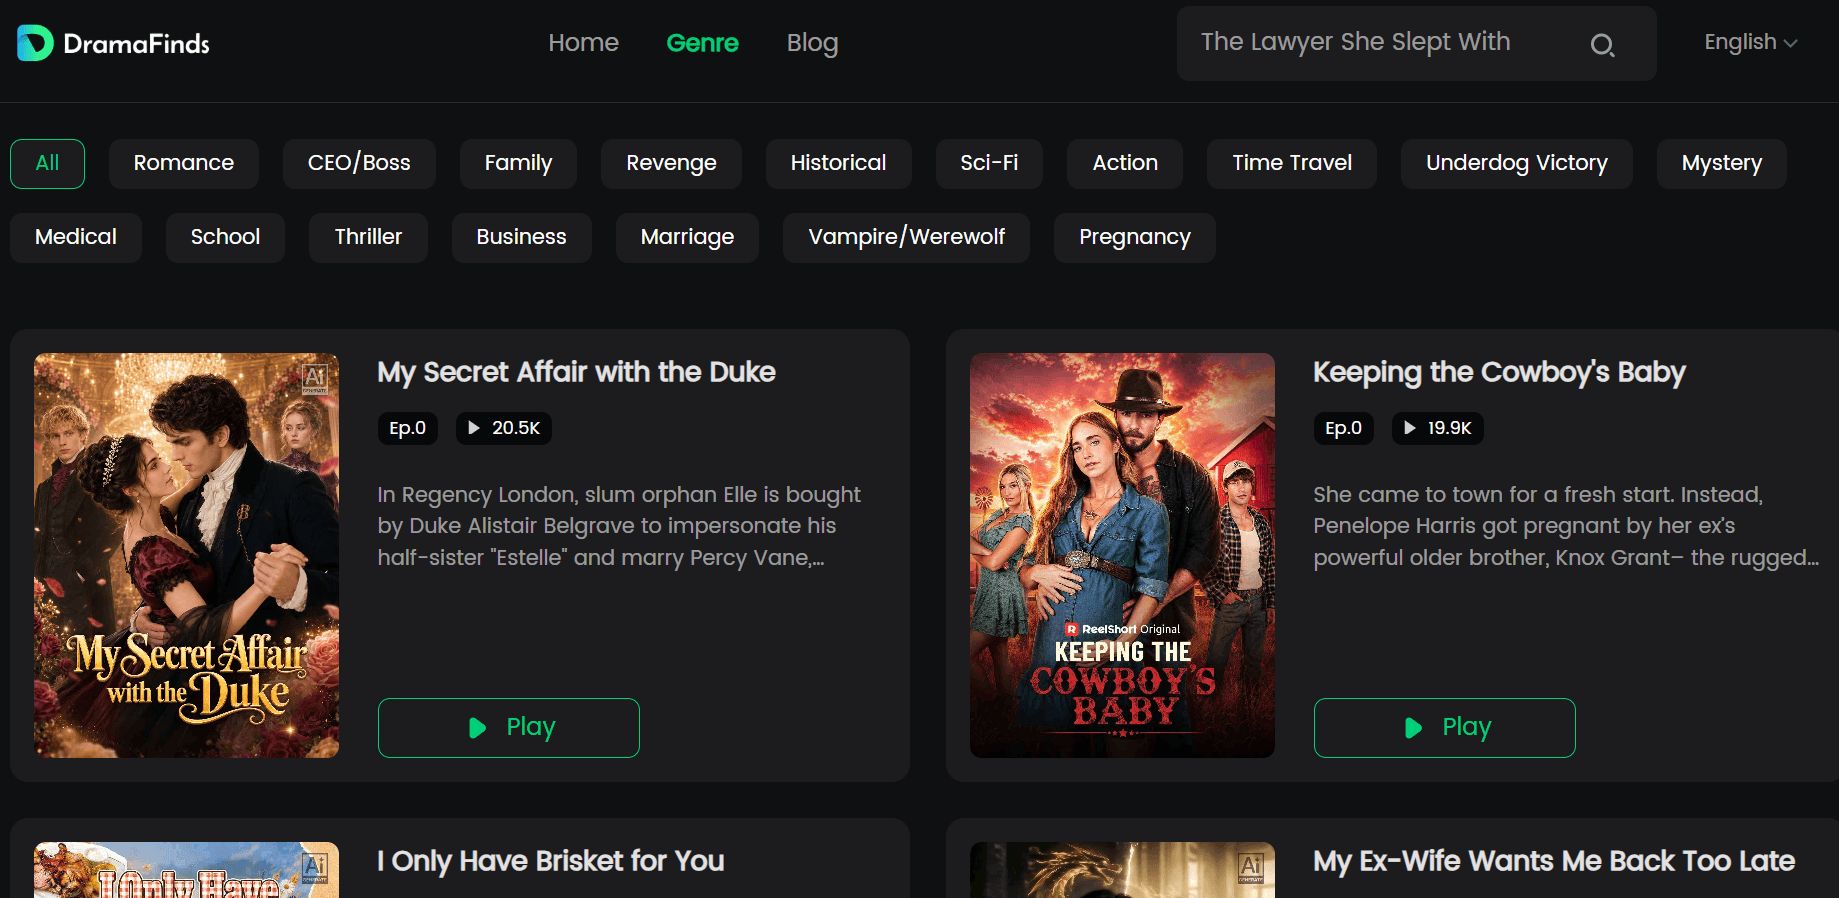Open I Only Have Brisket for You poster
This screenshot has width=1839, height=898.
click(x=186, y=870)
